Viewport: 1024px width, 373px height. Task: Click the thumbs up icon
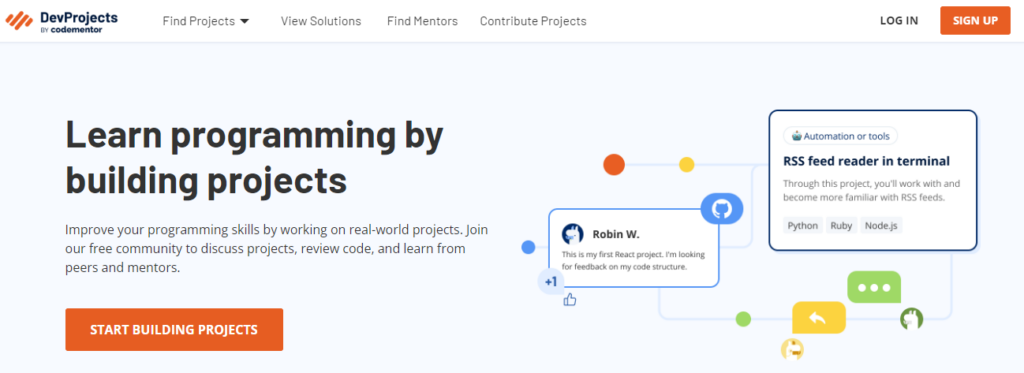569,300
